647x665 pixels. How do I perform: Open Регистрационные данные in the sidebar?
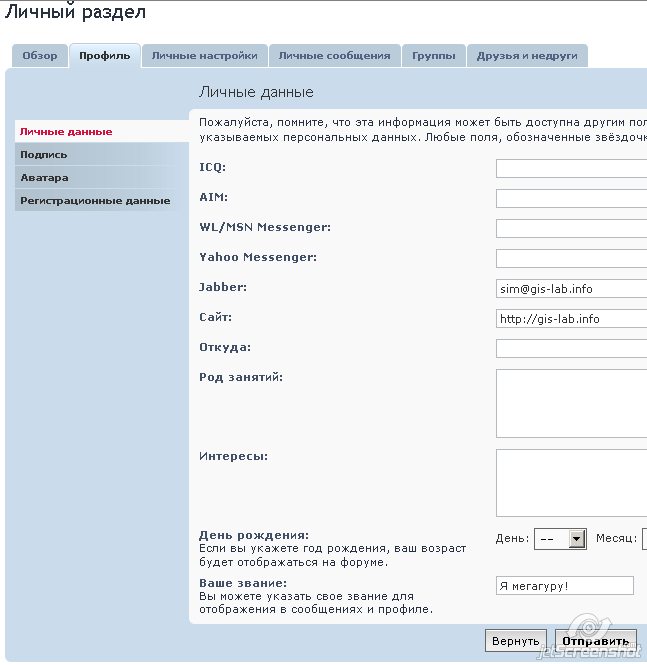tap(102, 200)
